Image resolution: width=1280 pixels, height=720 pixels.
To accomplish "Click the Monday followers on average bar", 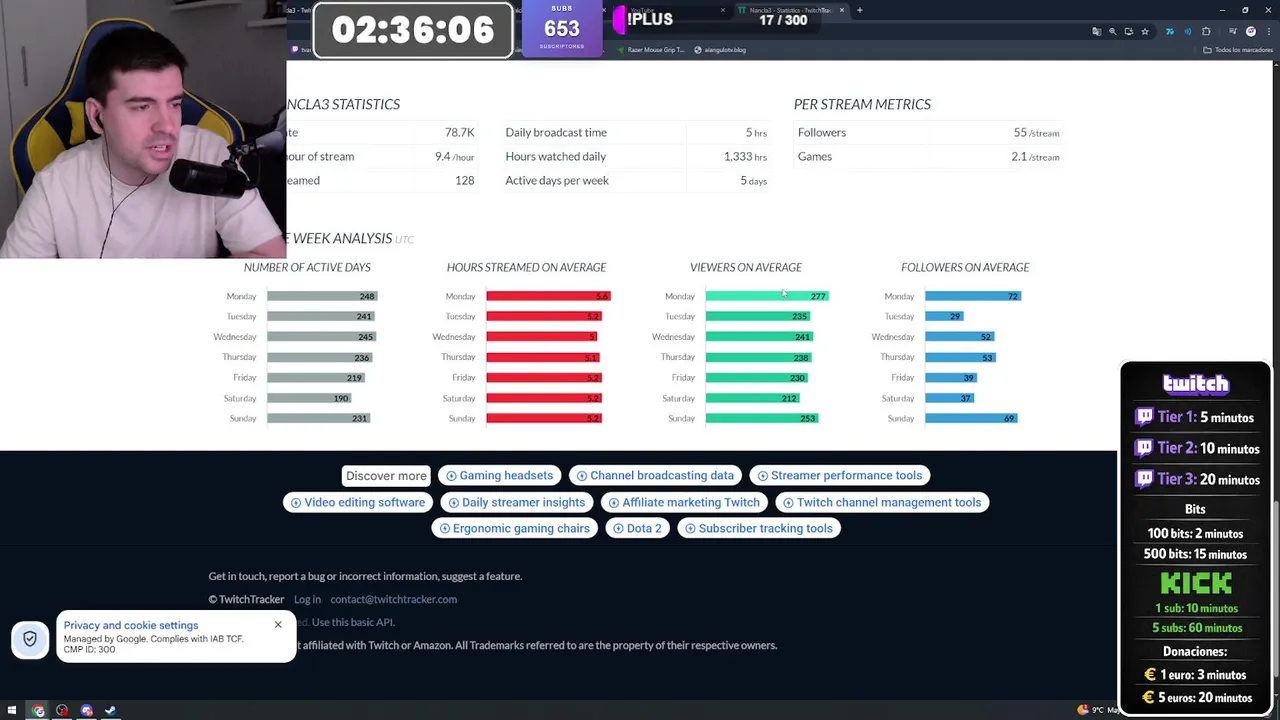I will click(973, 296).
